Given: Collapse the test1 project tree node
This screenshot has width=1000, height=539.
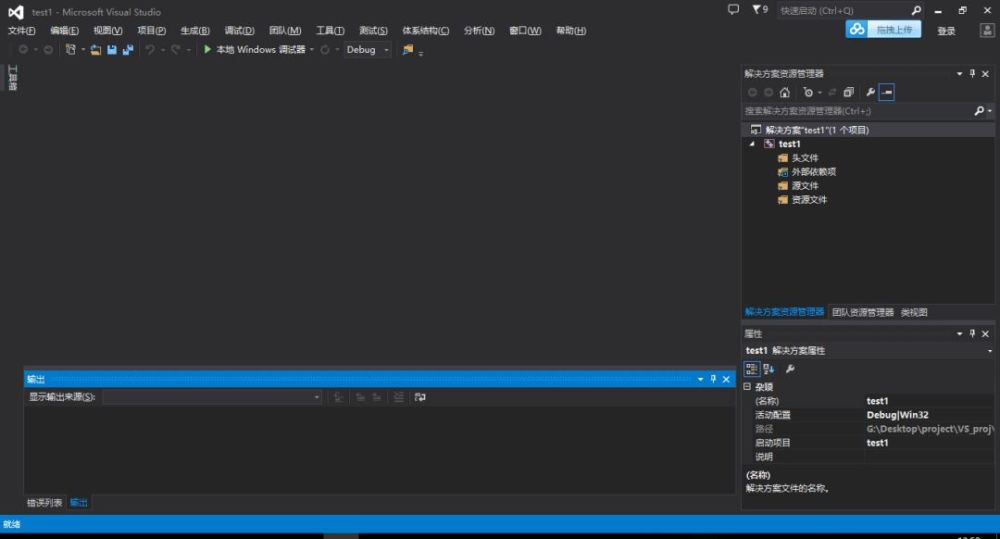Looking at the screenshot, I should pyautogui.click(x=753, y=144).
